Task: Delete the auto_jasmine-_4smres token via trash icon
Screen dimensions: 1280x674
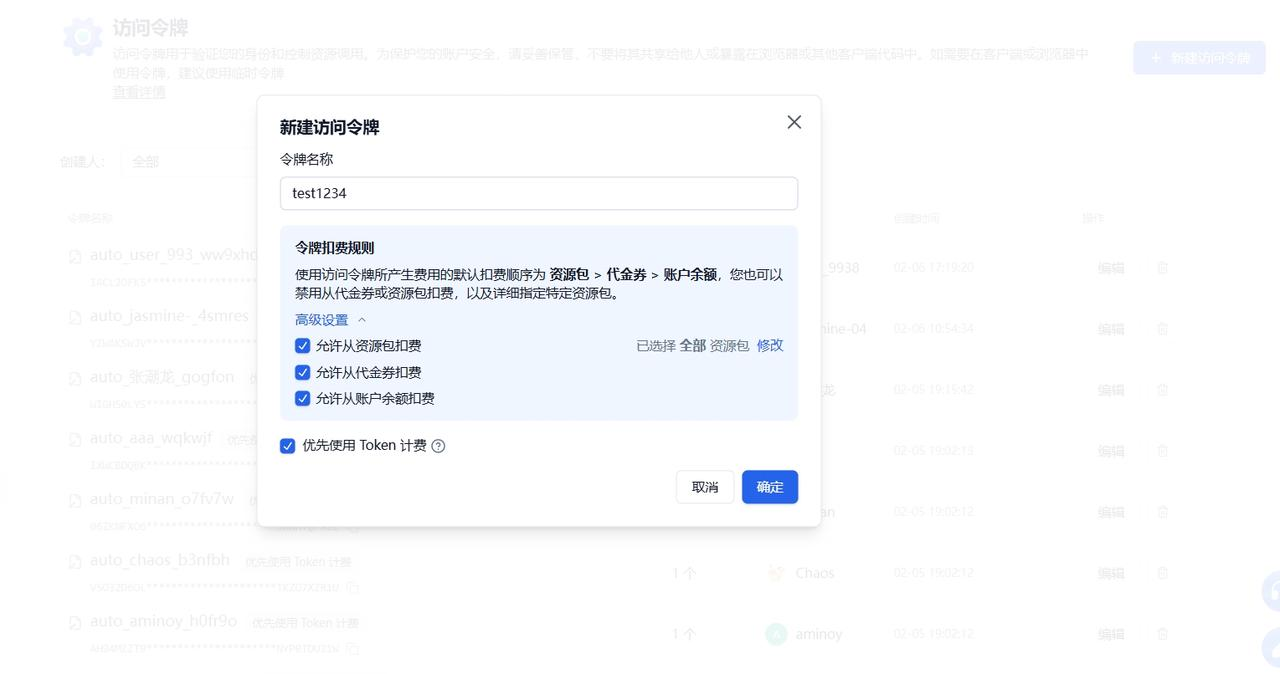Action: click(x=1162, y=329)
